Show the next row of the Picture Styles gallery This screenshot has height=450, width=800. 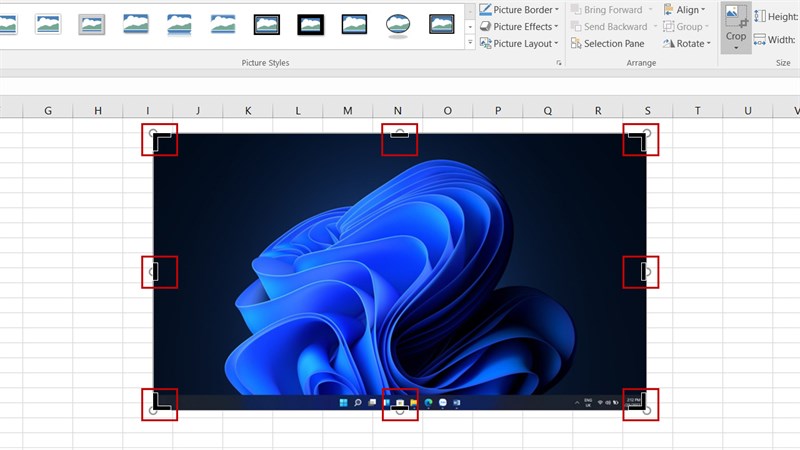tap(470, 27)
